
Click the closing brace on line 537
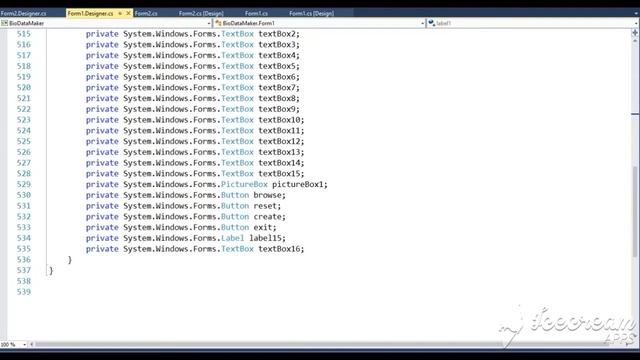(x=51, y=271)
